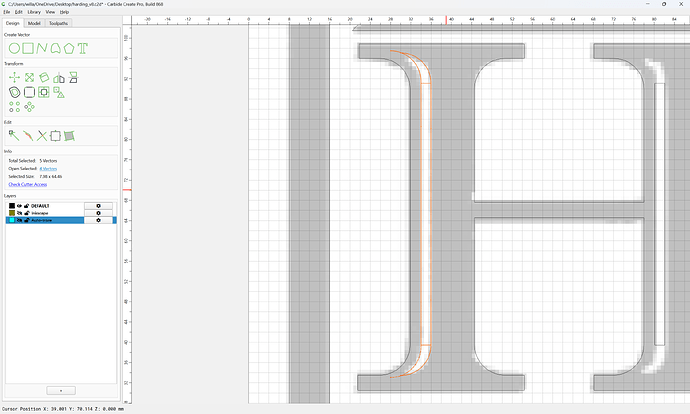Select the narrow rectangle vector in right letter
Screen dimensions: 690x414
click(x=660, y=214)
